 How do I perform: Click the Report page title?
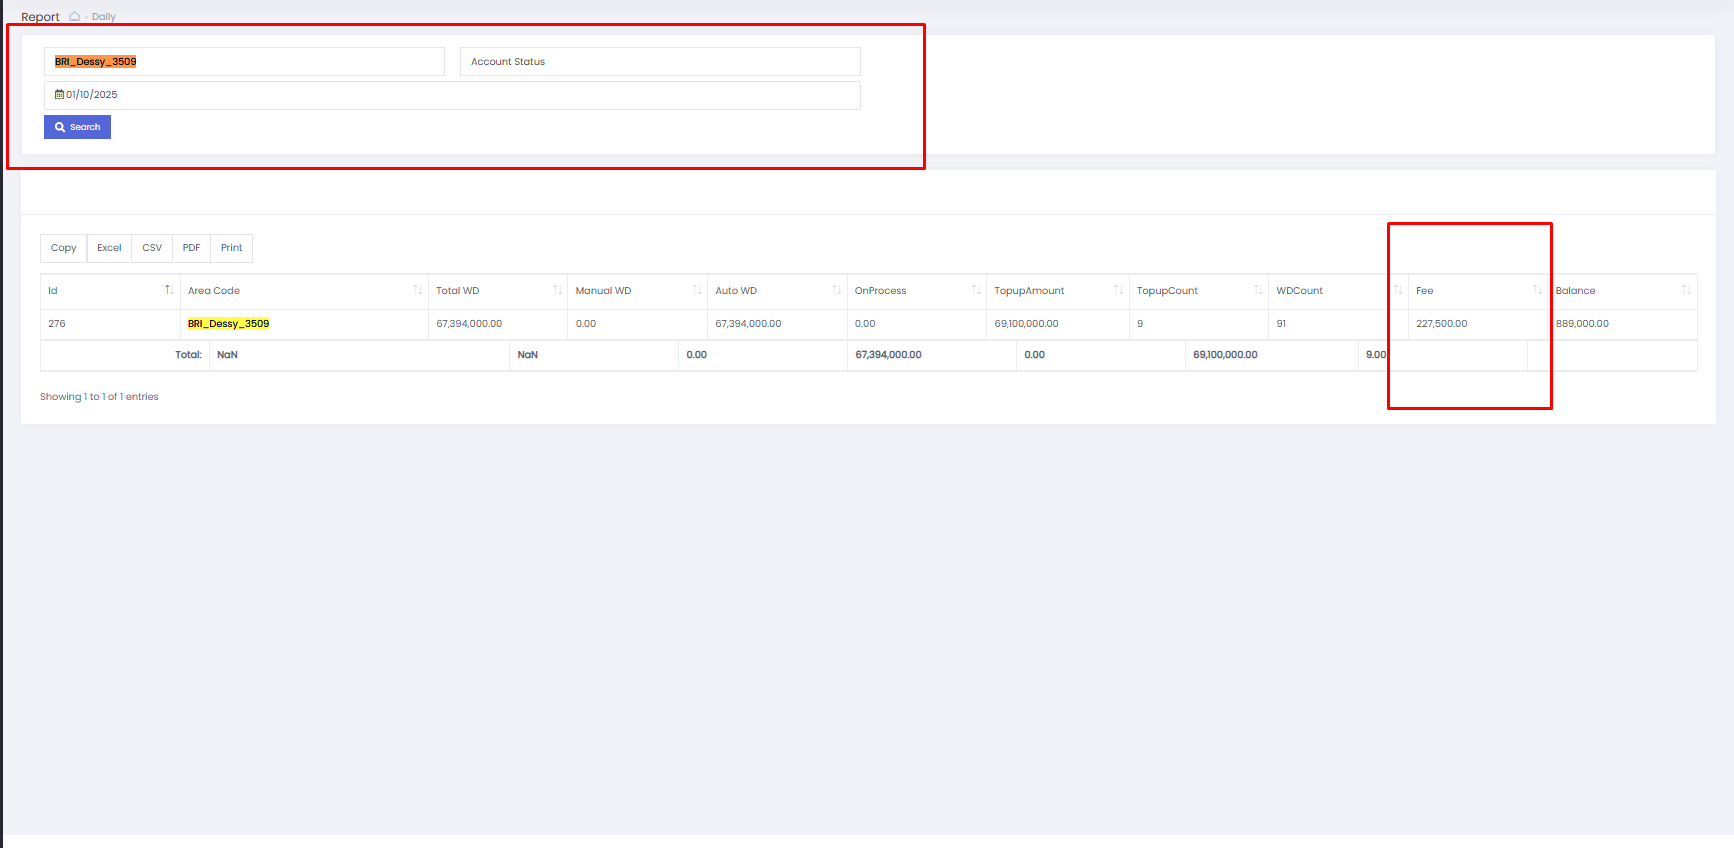(x=40, y=17)
